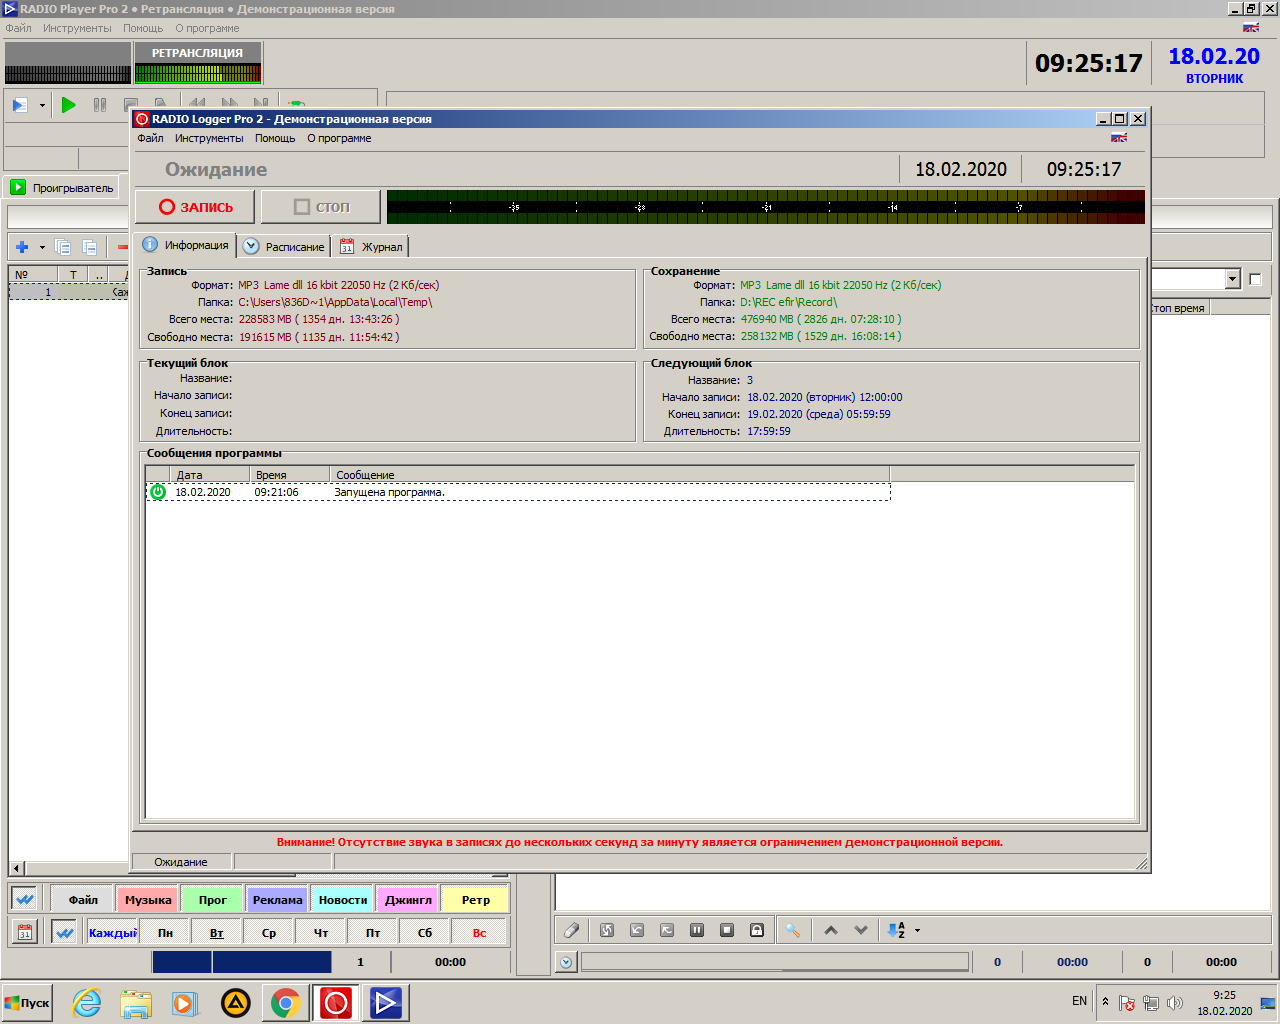Open the playlist file icon in RADIO Player
Image resolution: width=1280 pixels, height=1024 pixels.
tap(20, 104)
